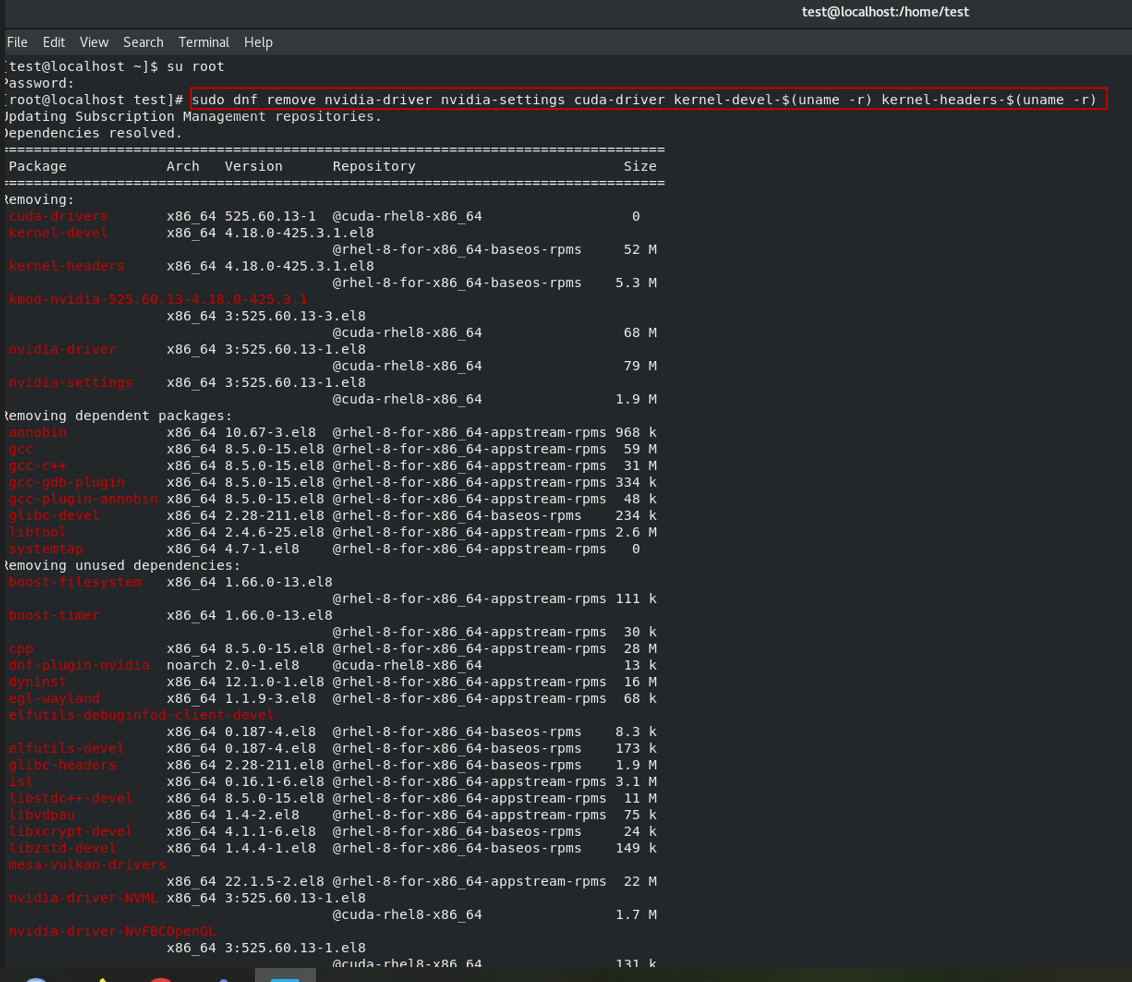Screen dimensions: 1132x982
Task: Click the annobin version 10.67-3.el8
Action: coord(270,432)
